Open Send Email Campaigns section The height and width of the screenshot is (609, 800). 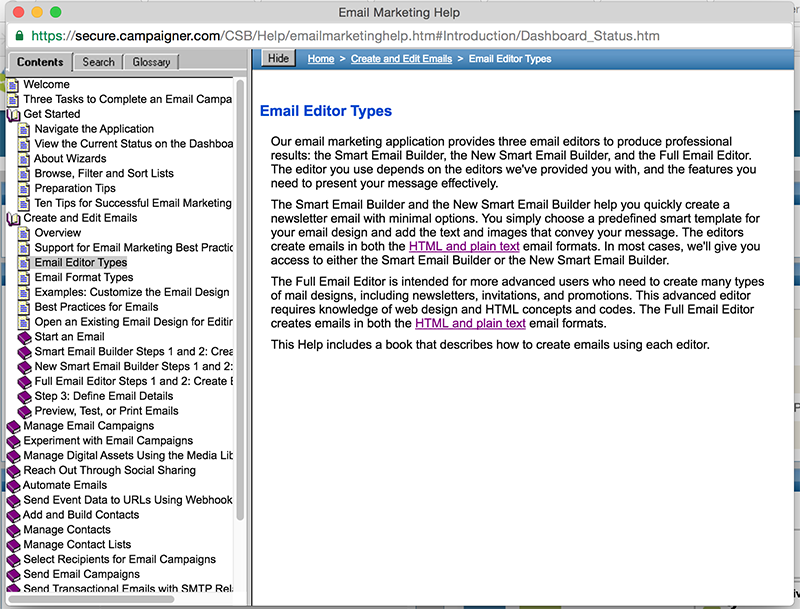82,574
